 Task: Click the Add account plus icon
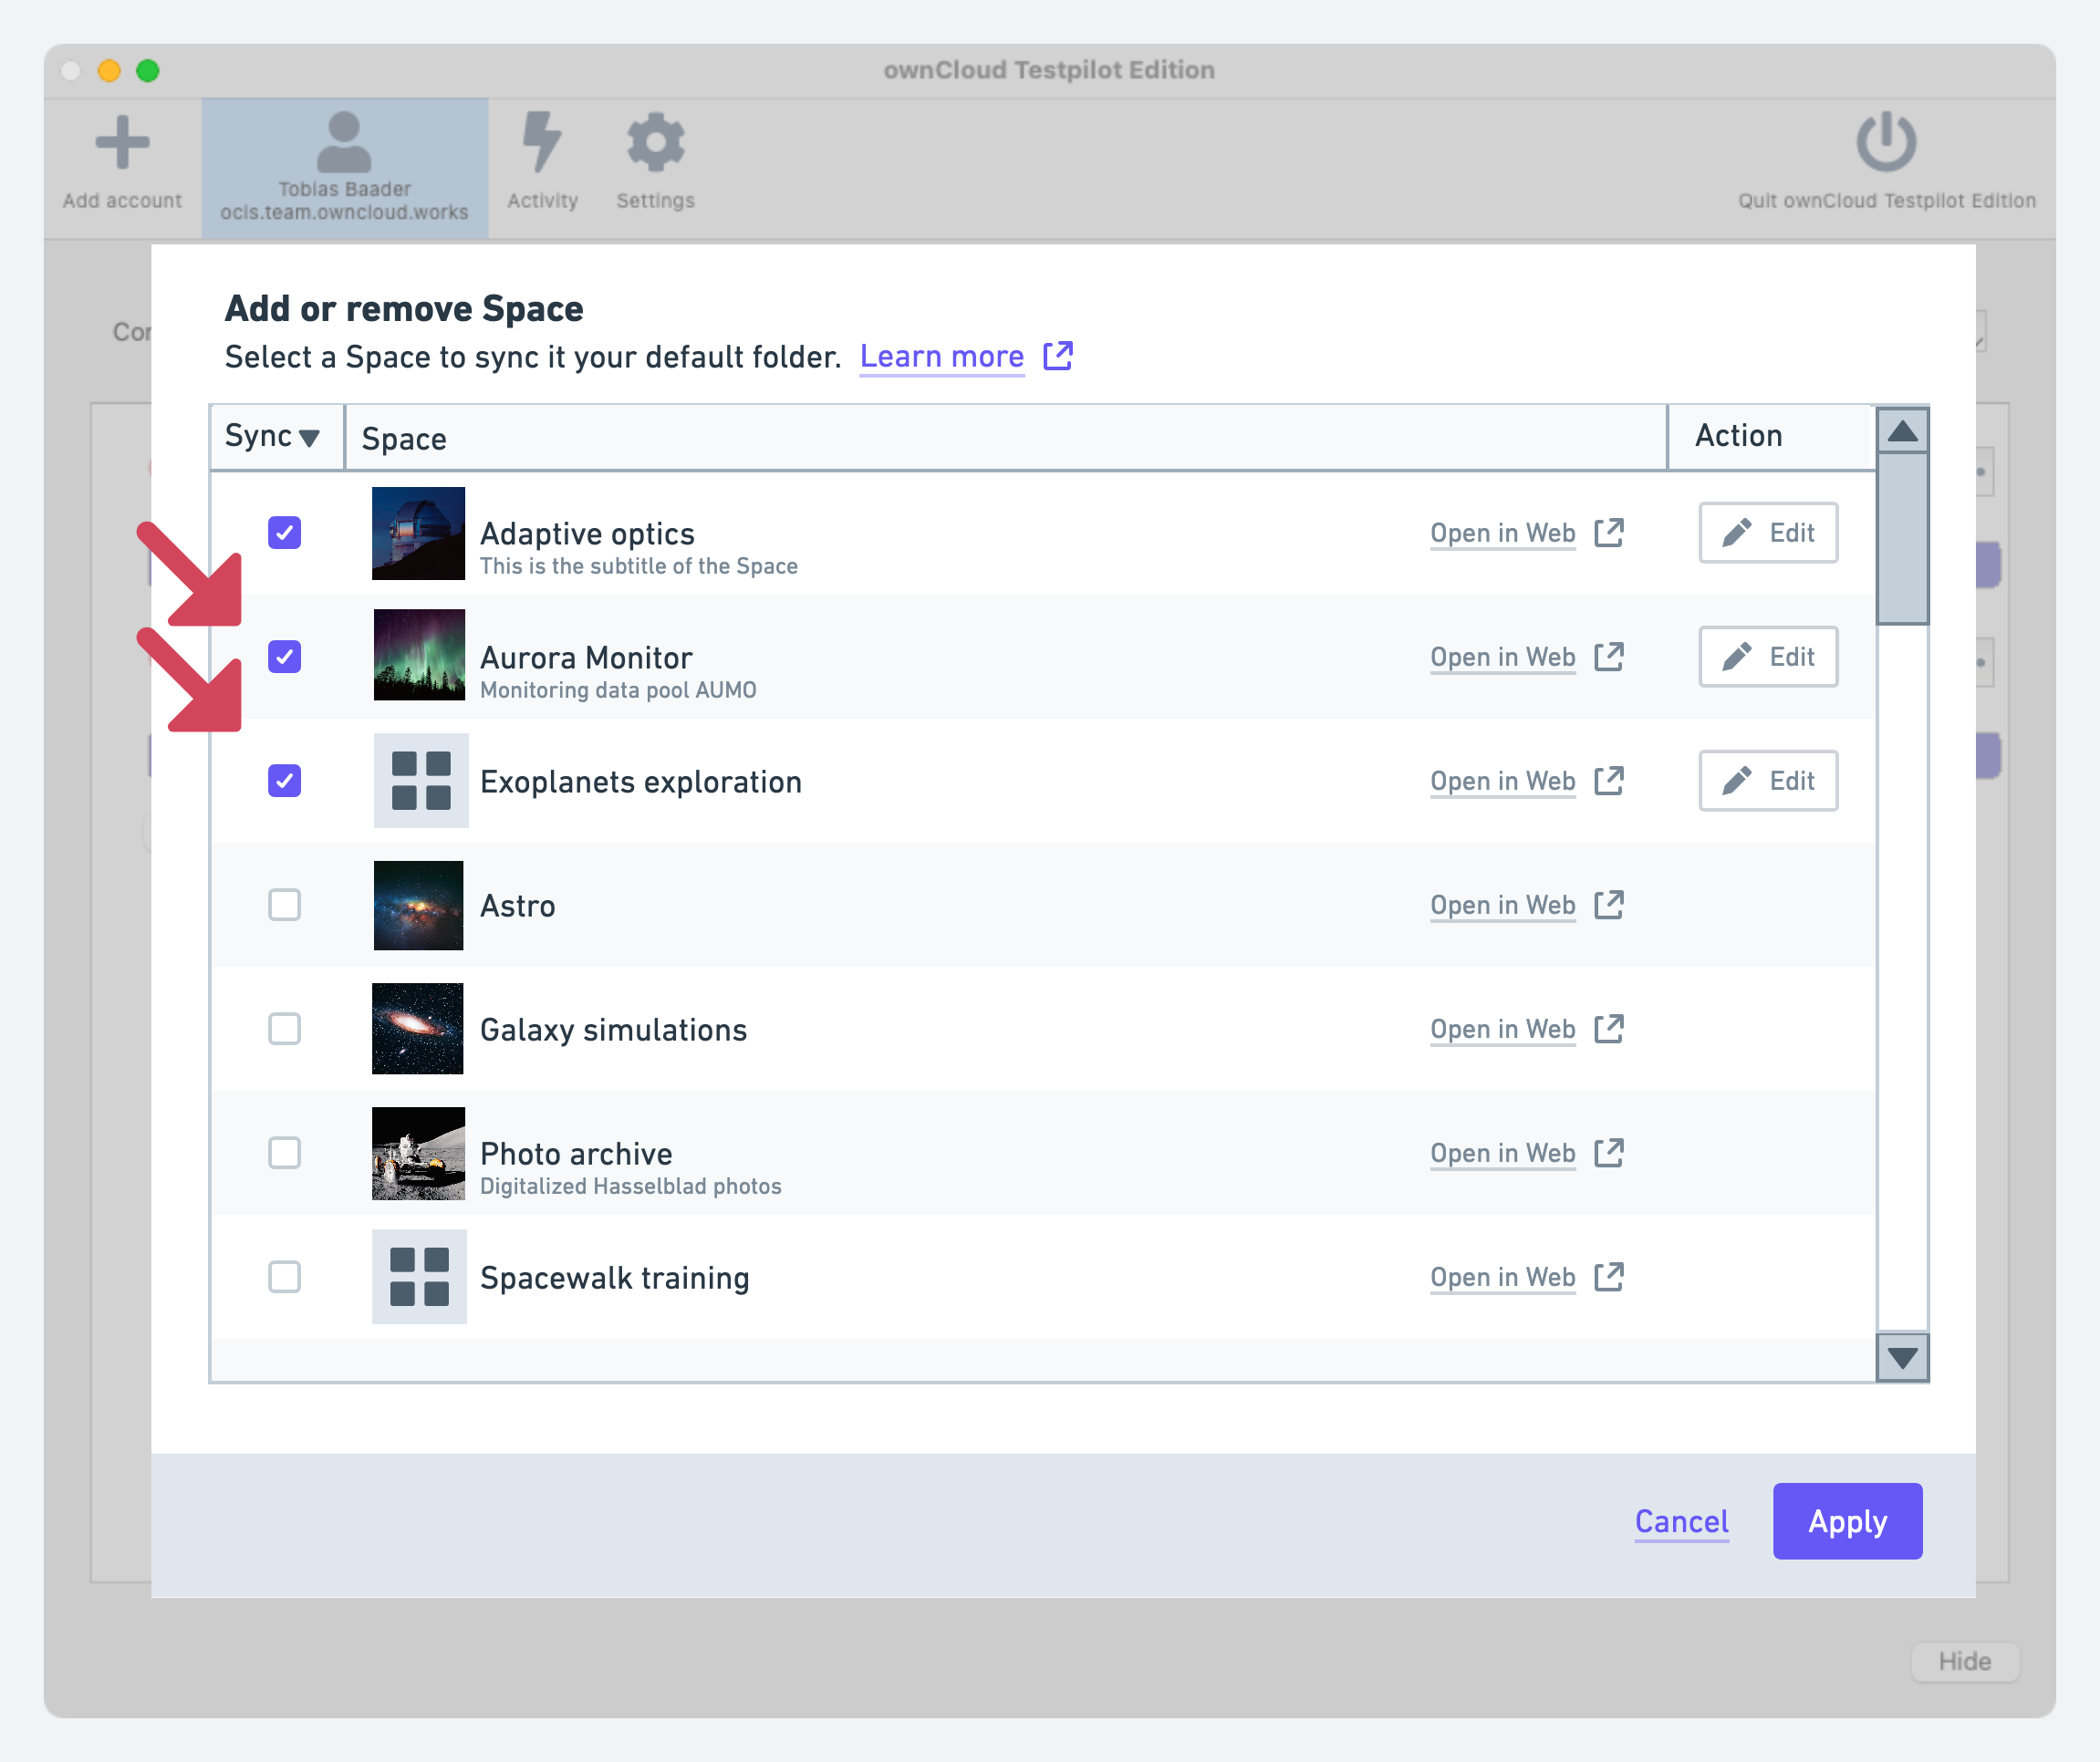coord(122,143)
